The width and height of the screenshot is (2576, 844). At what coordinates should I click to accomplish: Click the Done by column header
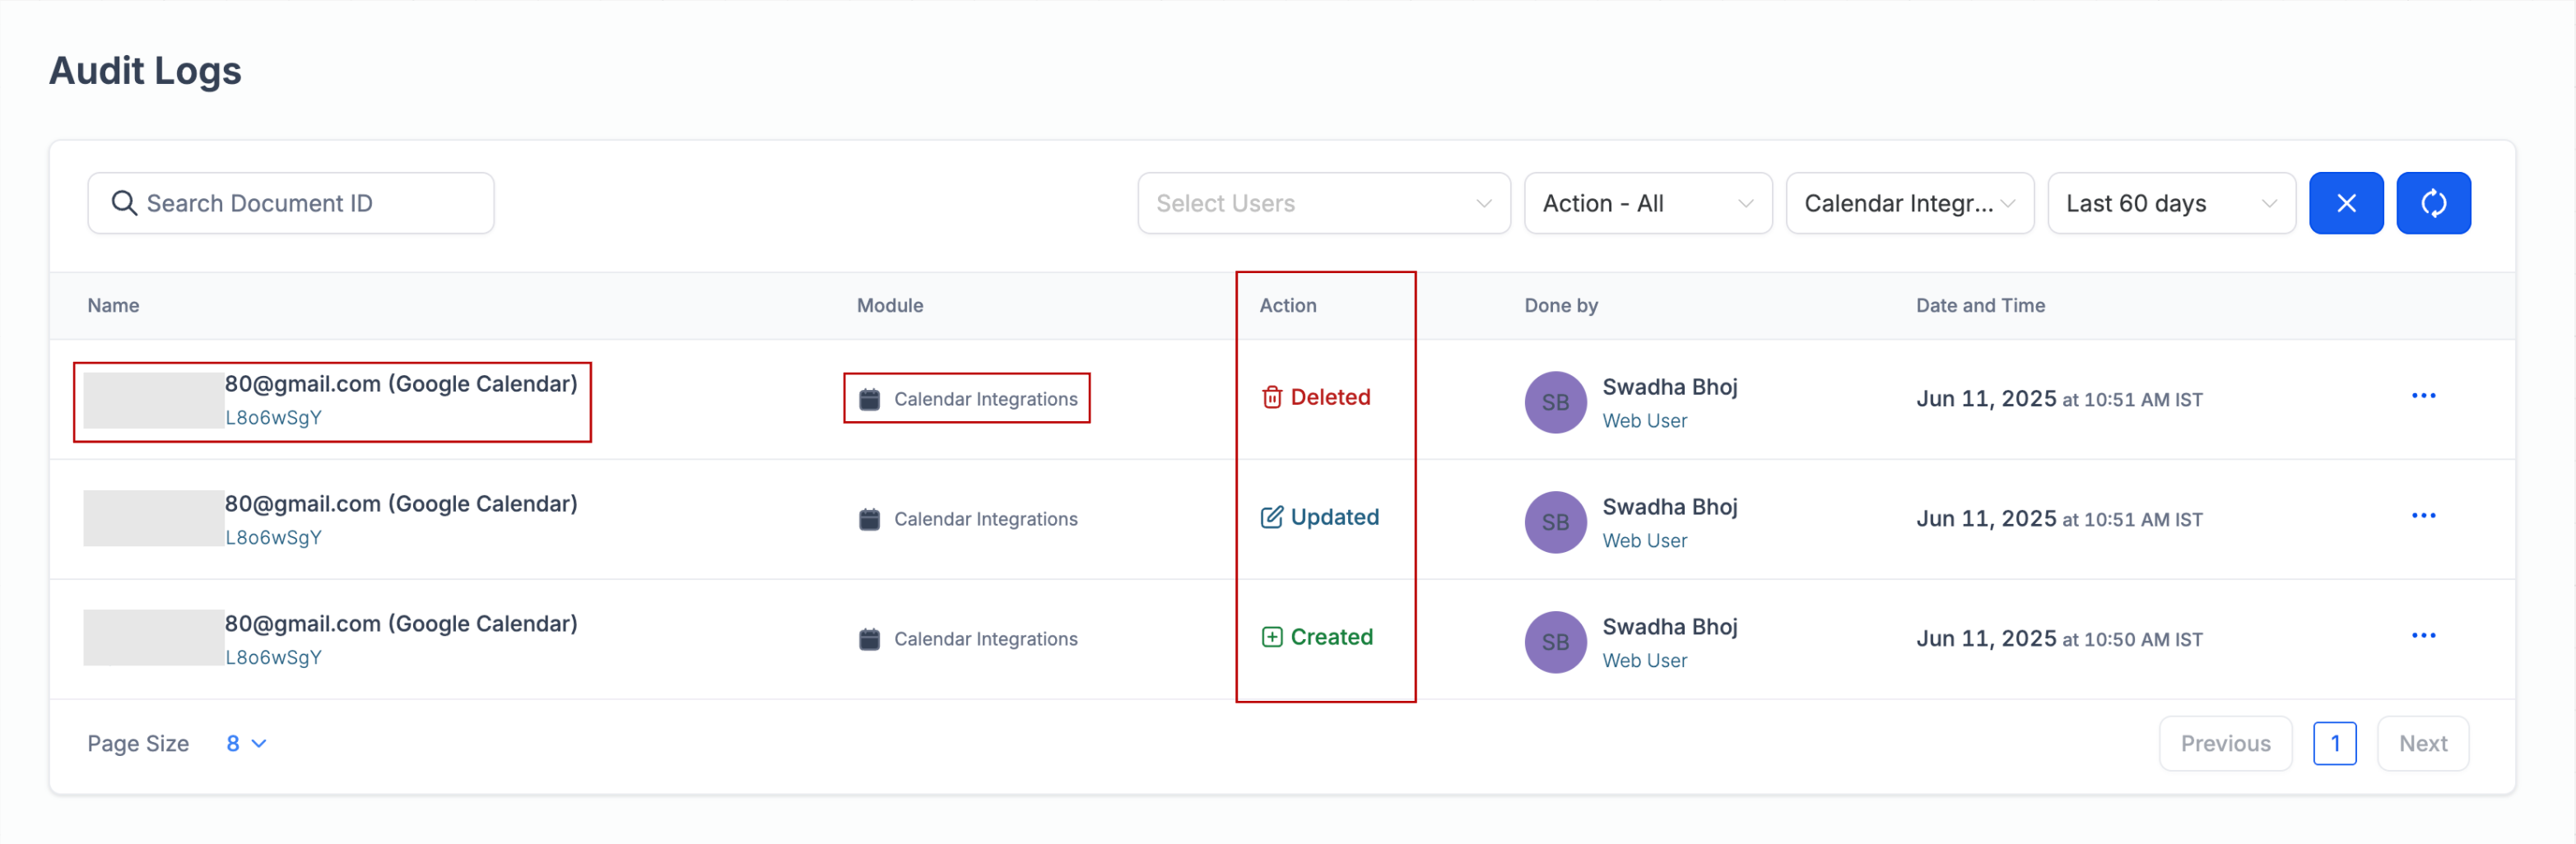coord(1560,305)
